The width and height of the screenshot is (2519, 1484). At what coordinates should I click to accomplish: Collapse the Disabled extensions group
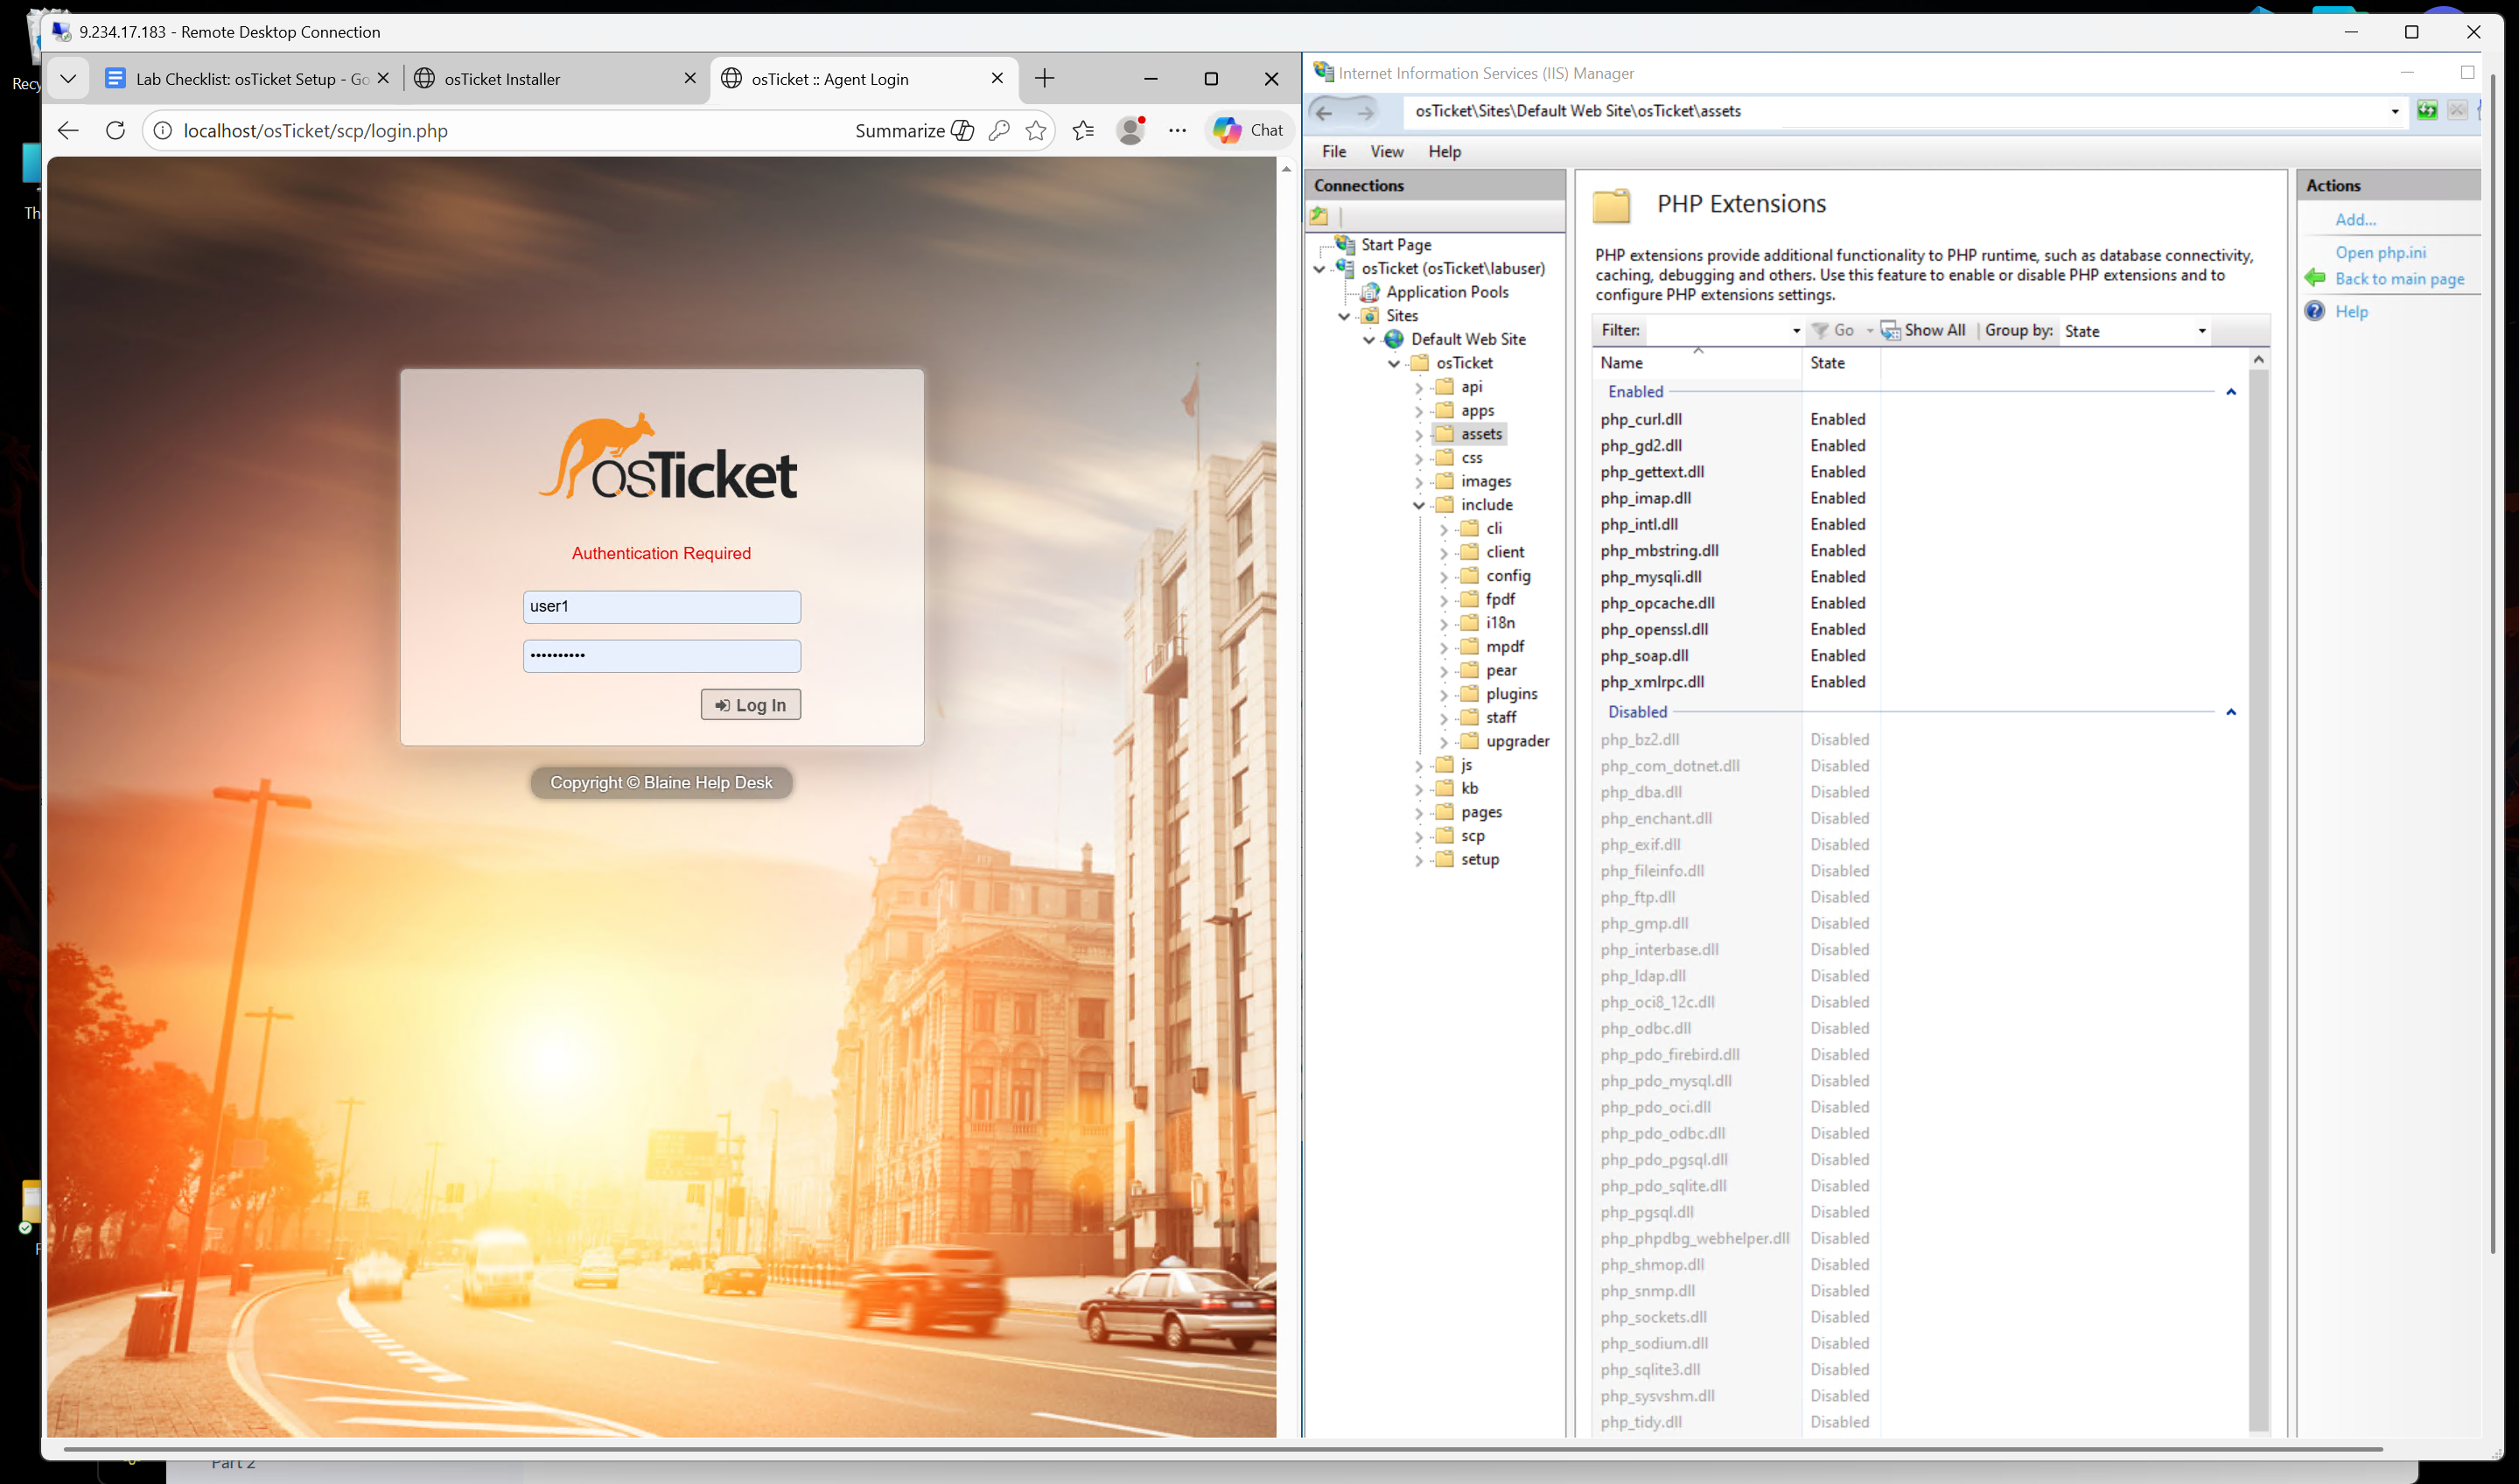(2230, 712)
